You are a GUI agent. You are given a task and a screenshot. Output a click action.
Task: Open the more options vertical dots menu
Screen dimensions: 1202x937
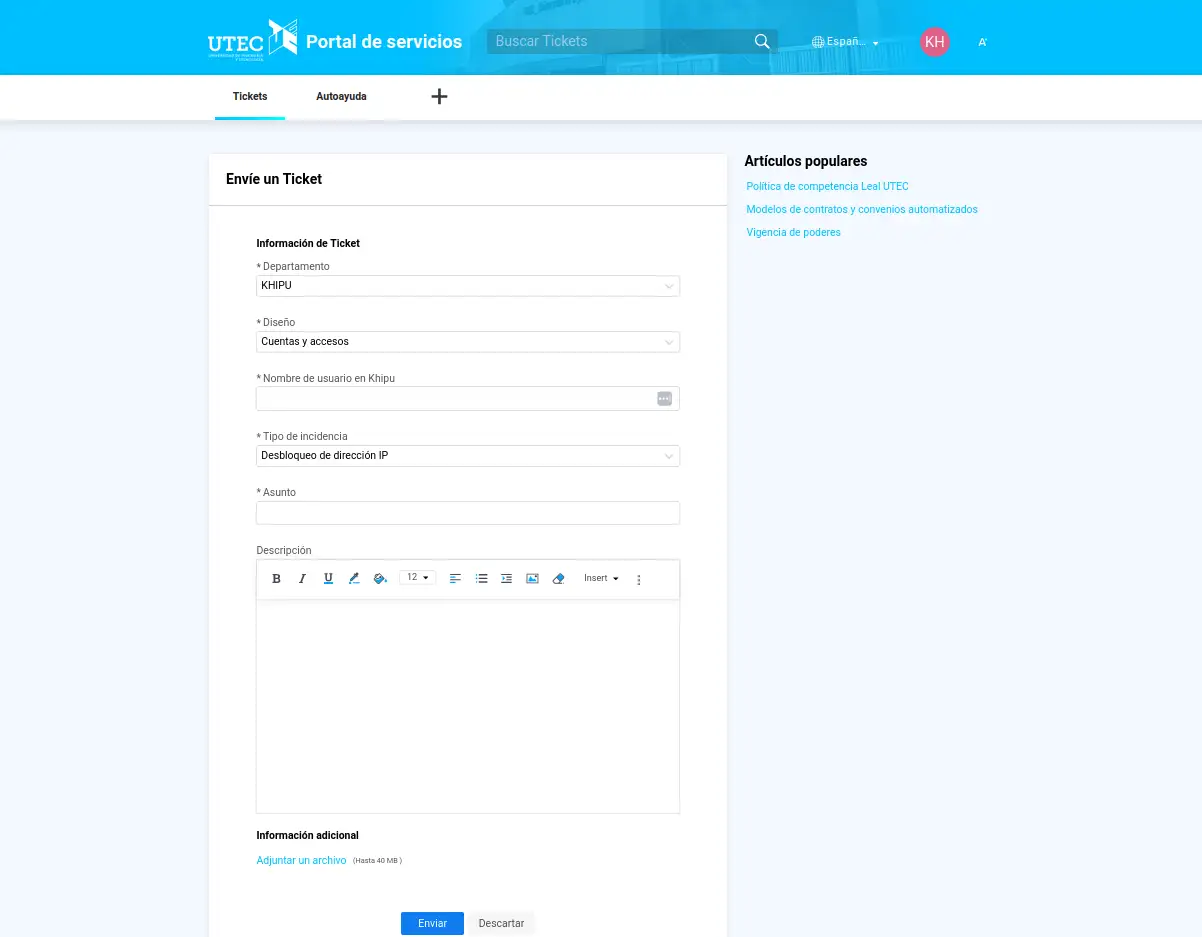coord(639,580)
